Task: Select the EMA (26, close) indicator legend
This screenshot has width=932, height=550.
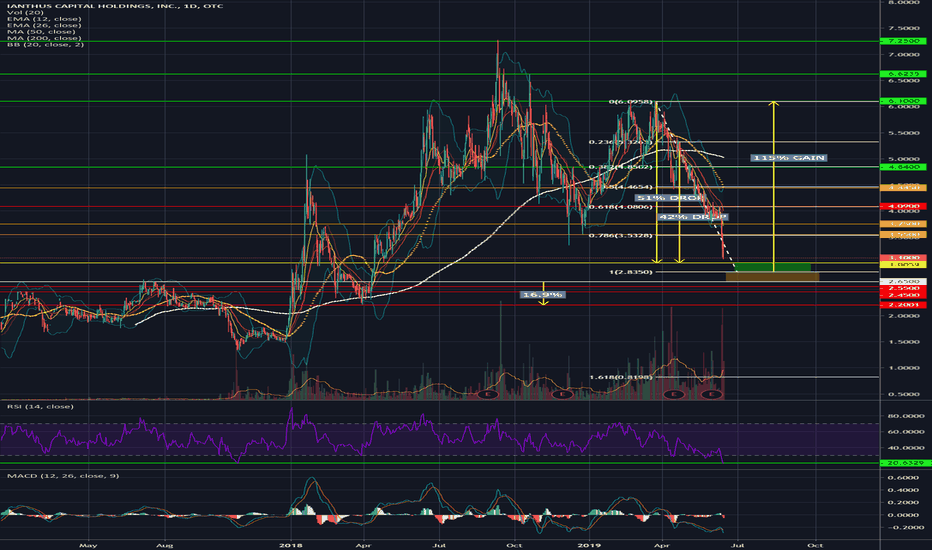Action: coord(44,26)
